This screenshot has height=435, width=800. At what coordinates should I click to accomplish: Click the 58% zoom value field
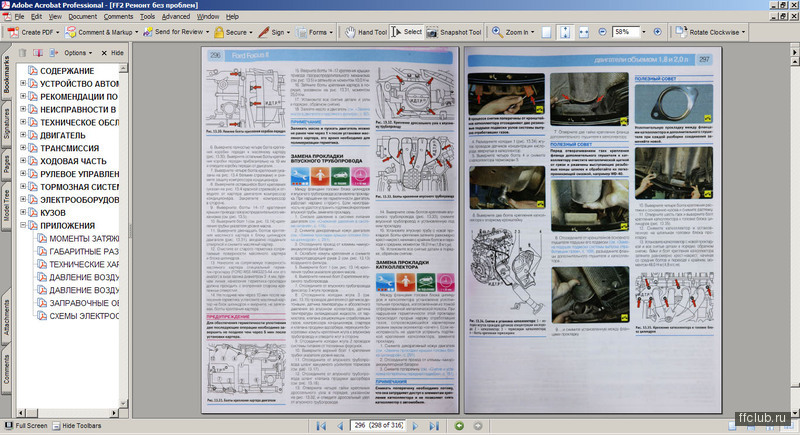(x=626, y=32)
